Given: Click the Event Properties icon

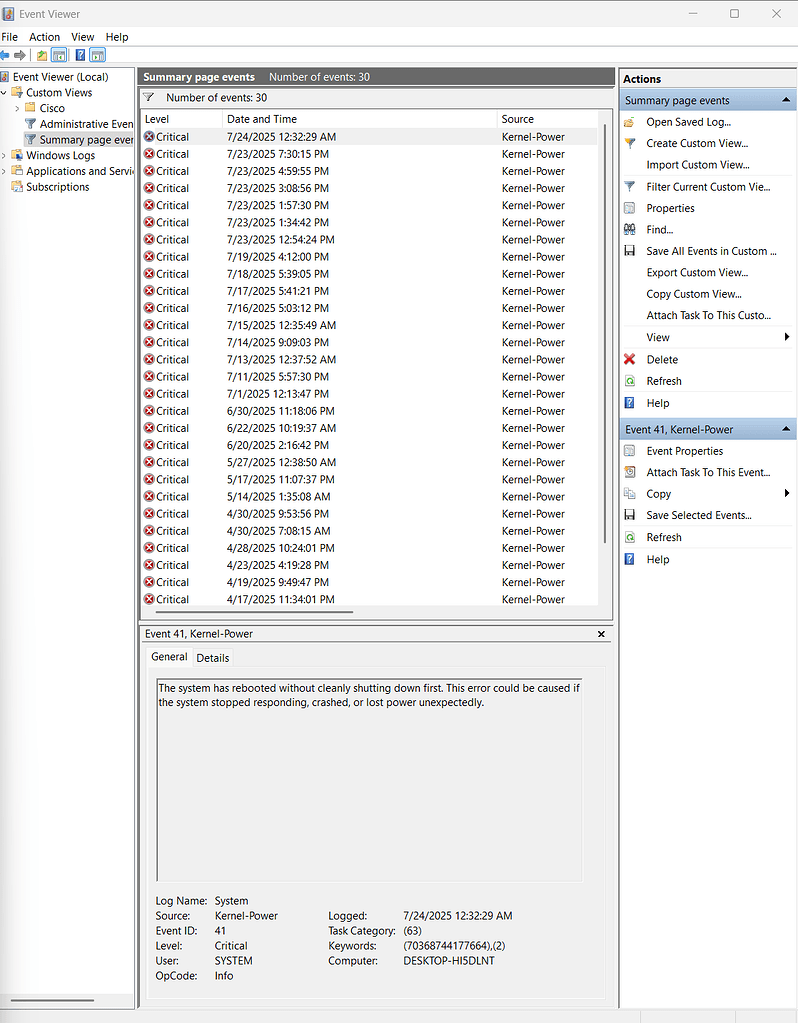Looking at the screenshot, I should coord(630,451).
